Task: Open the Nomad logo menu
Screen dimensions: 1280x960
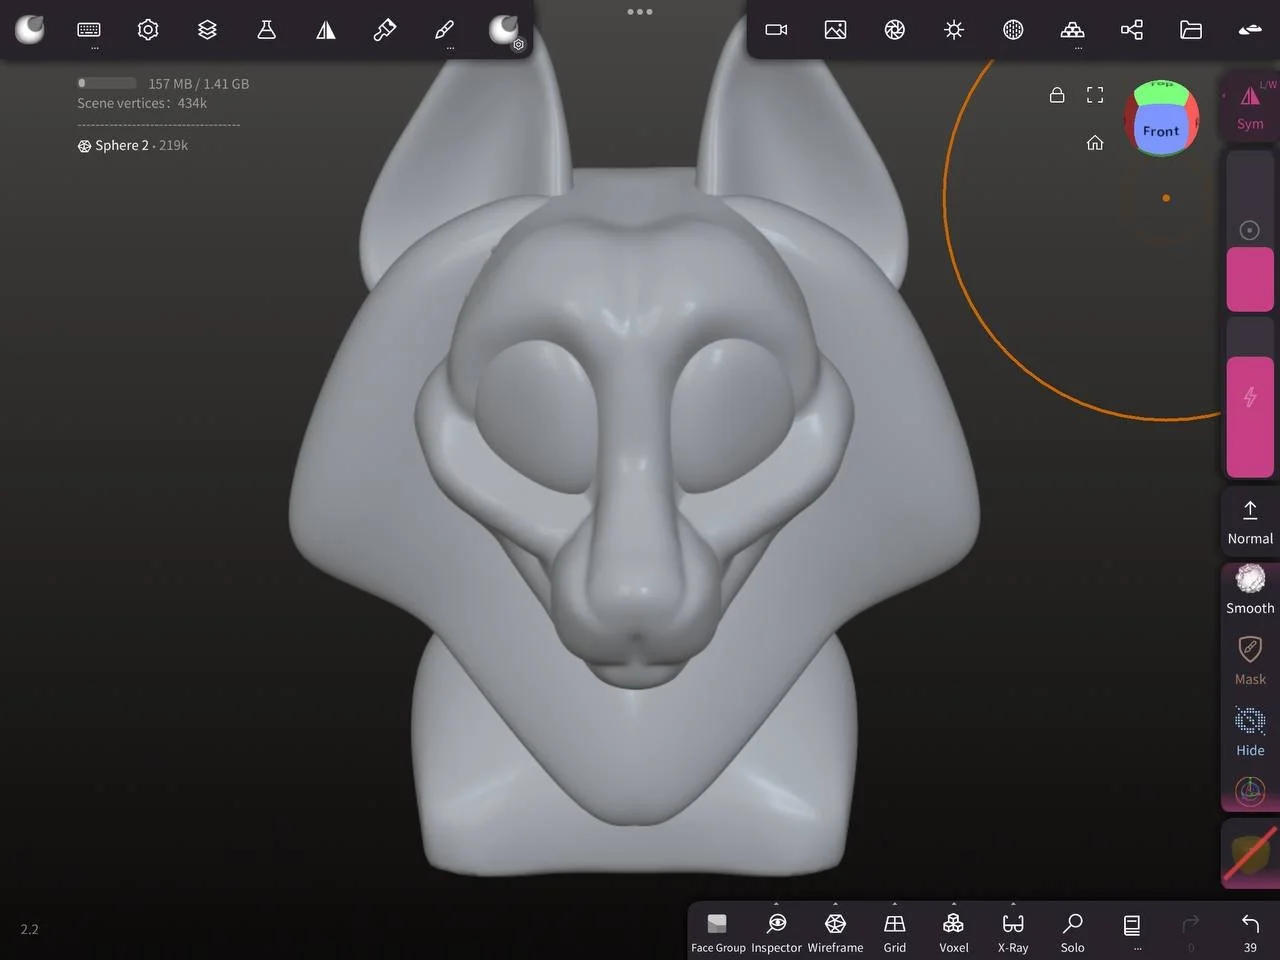Action: (30, 30)
